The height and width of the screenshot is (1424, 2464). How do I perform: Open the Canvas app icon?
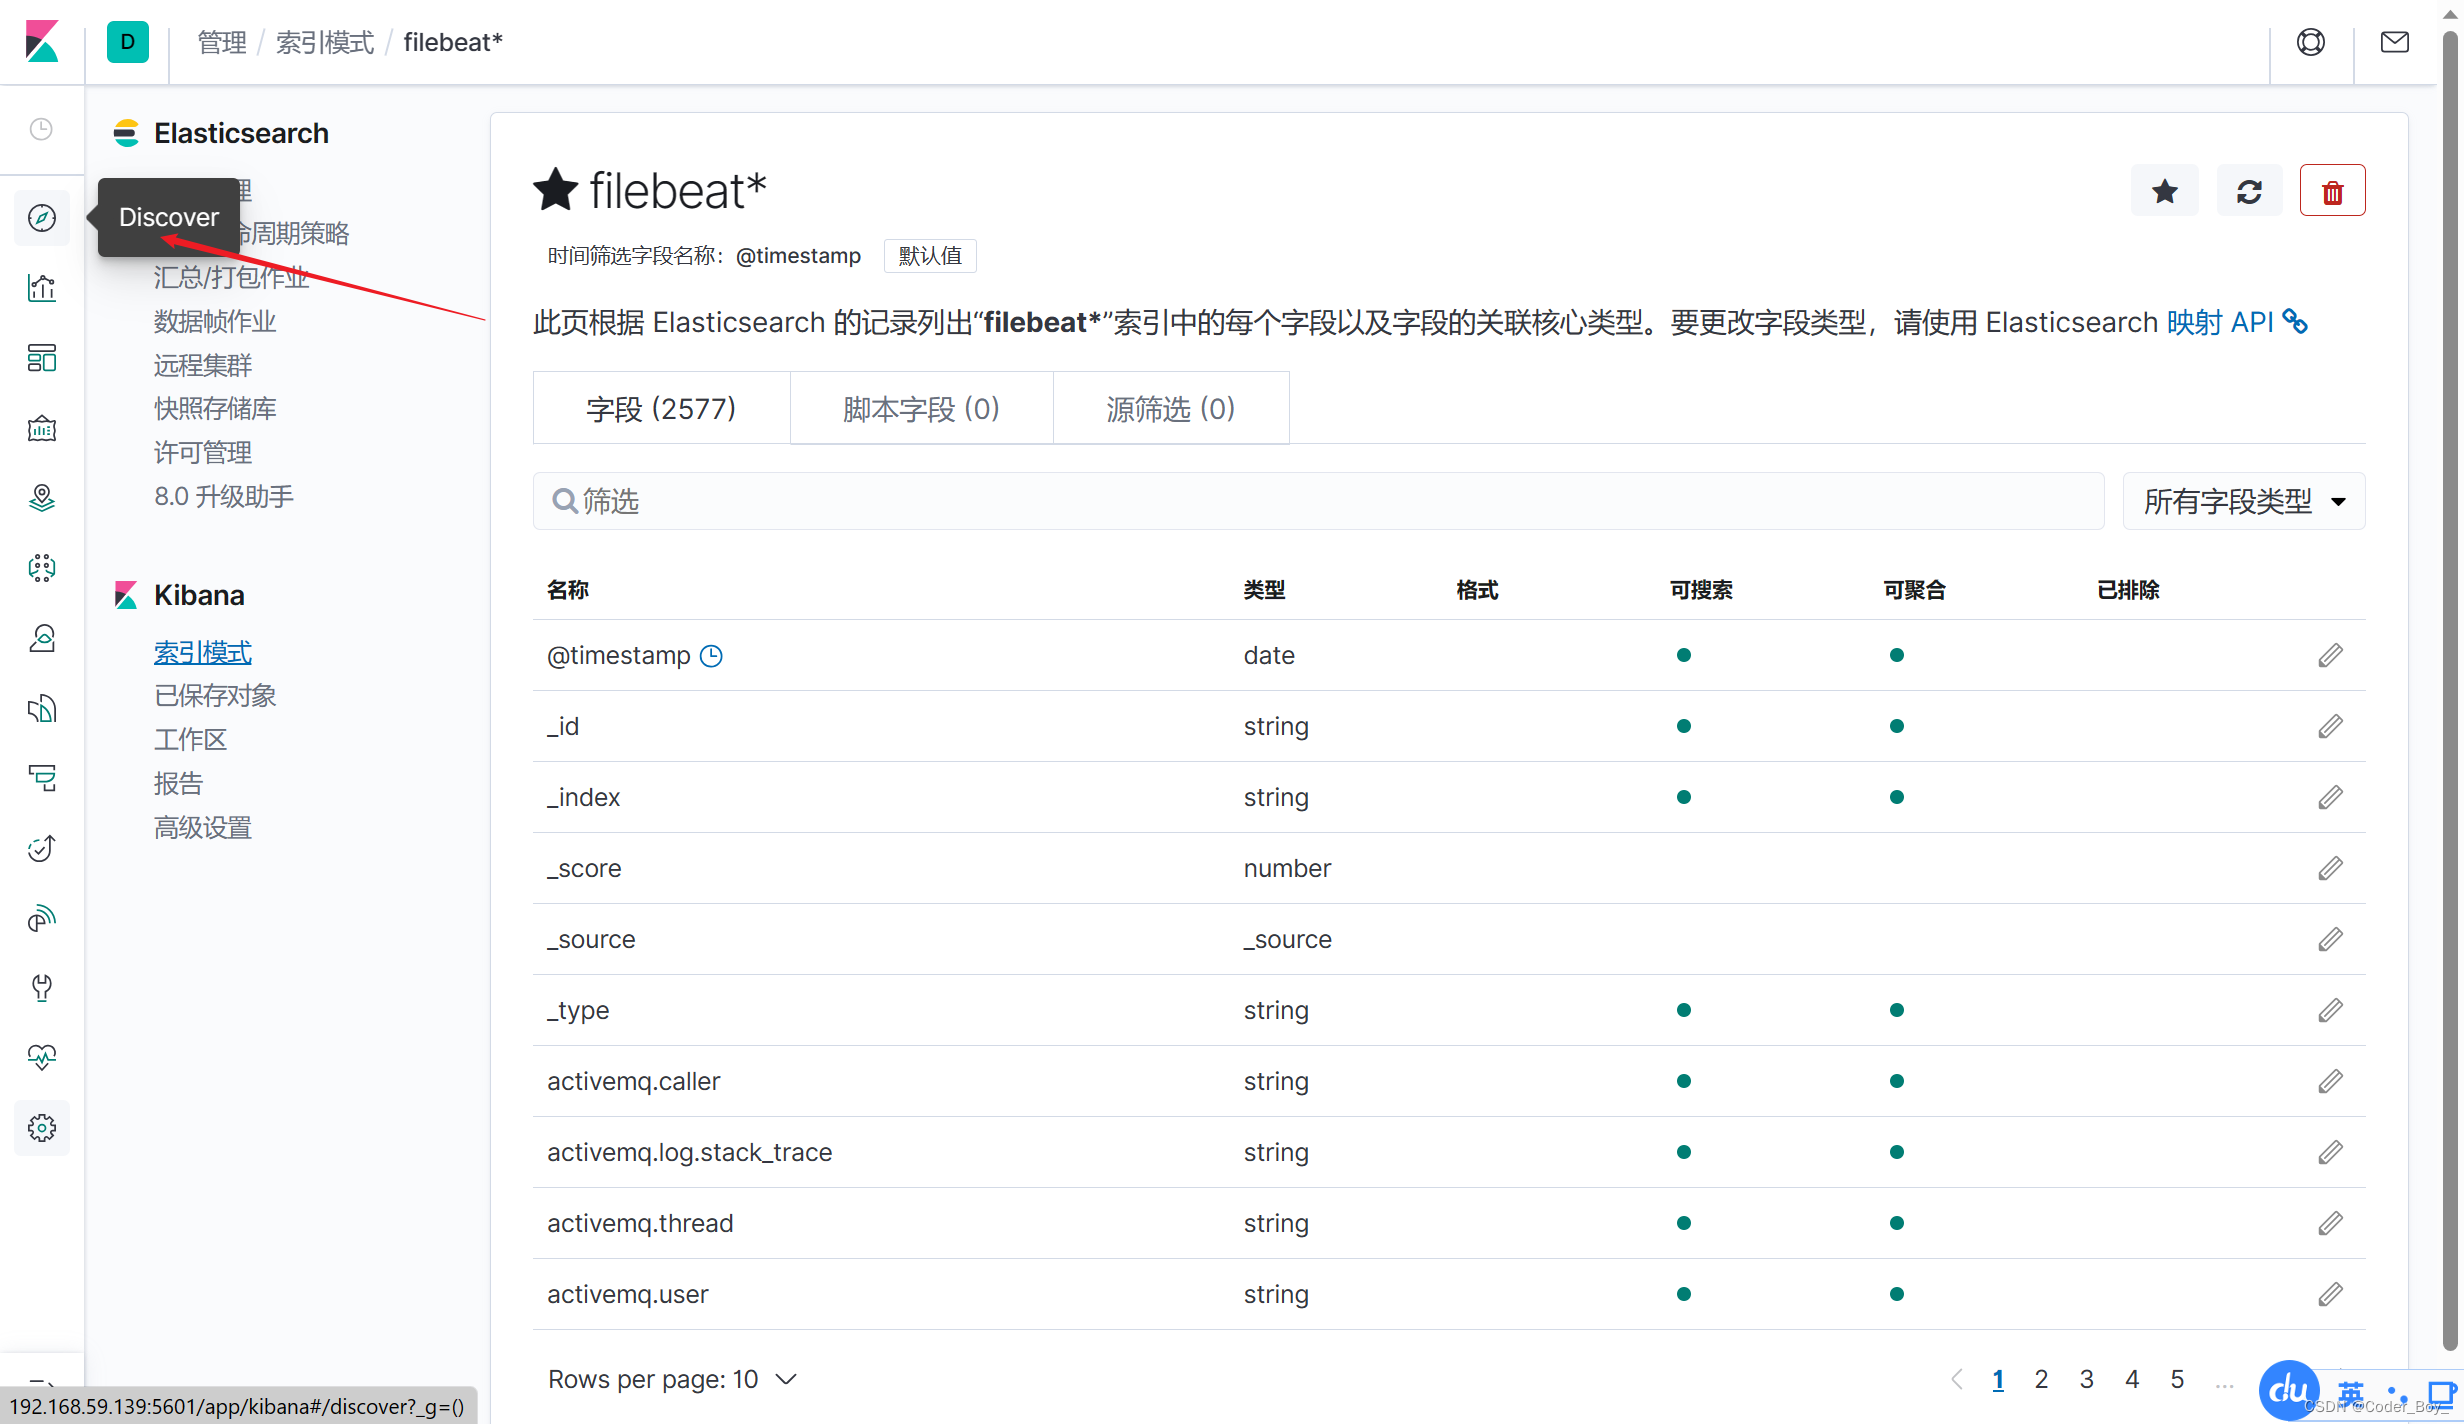(x=41, y=428)
